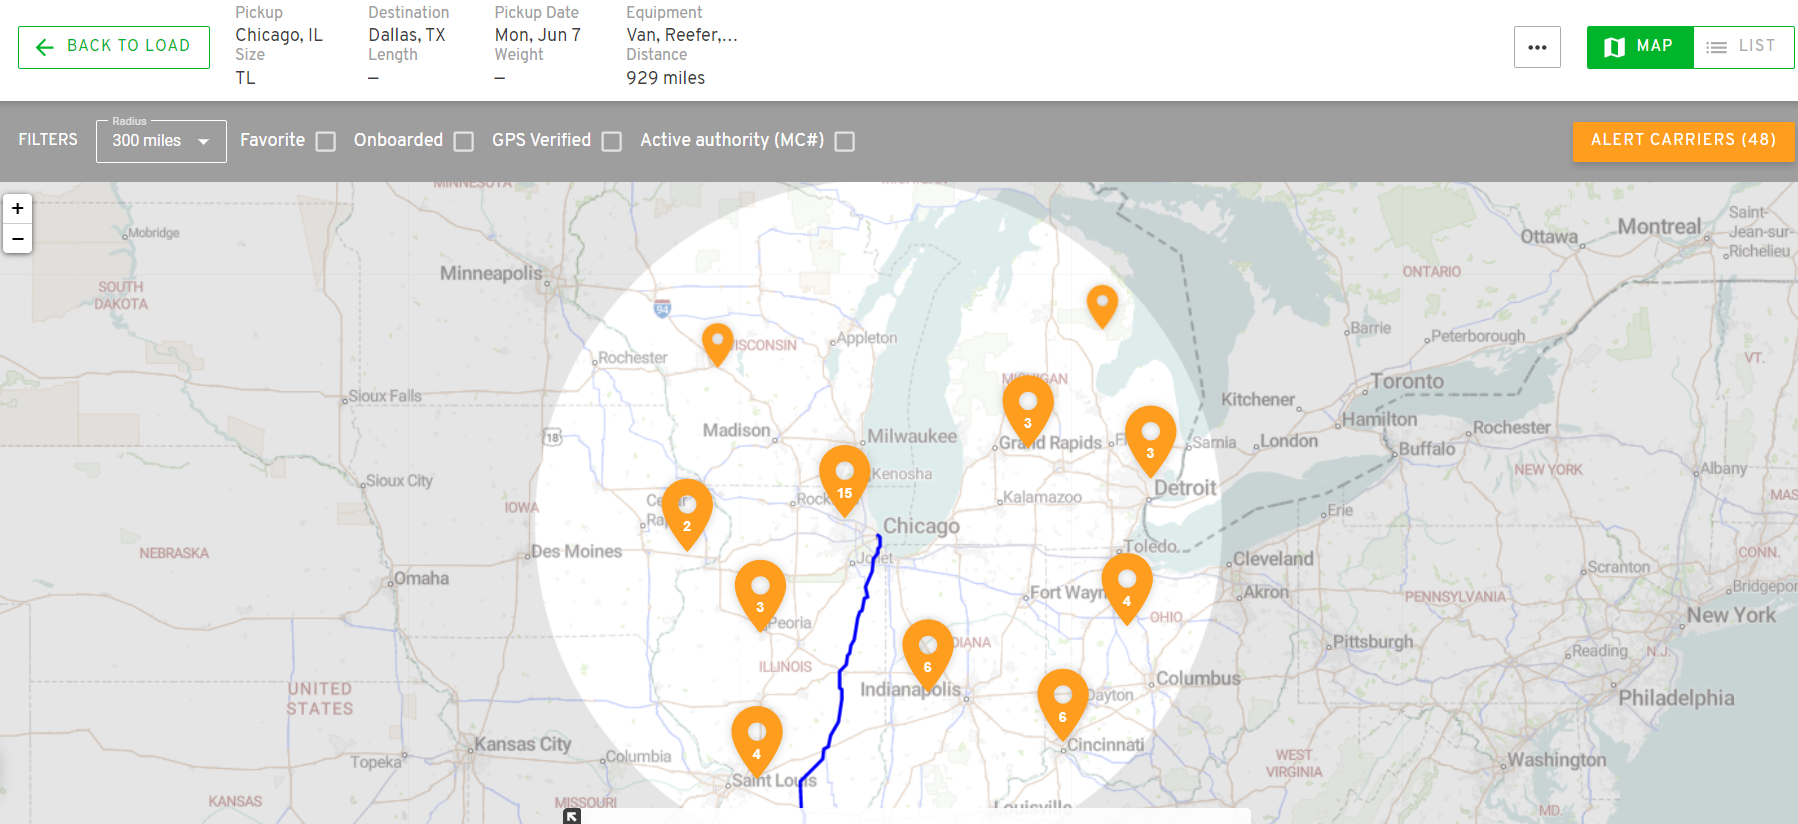Check the GPS Verified checkbox

coord(612,142)
